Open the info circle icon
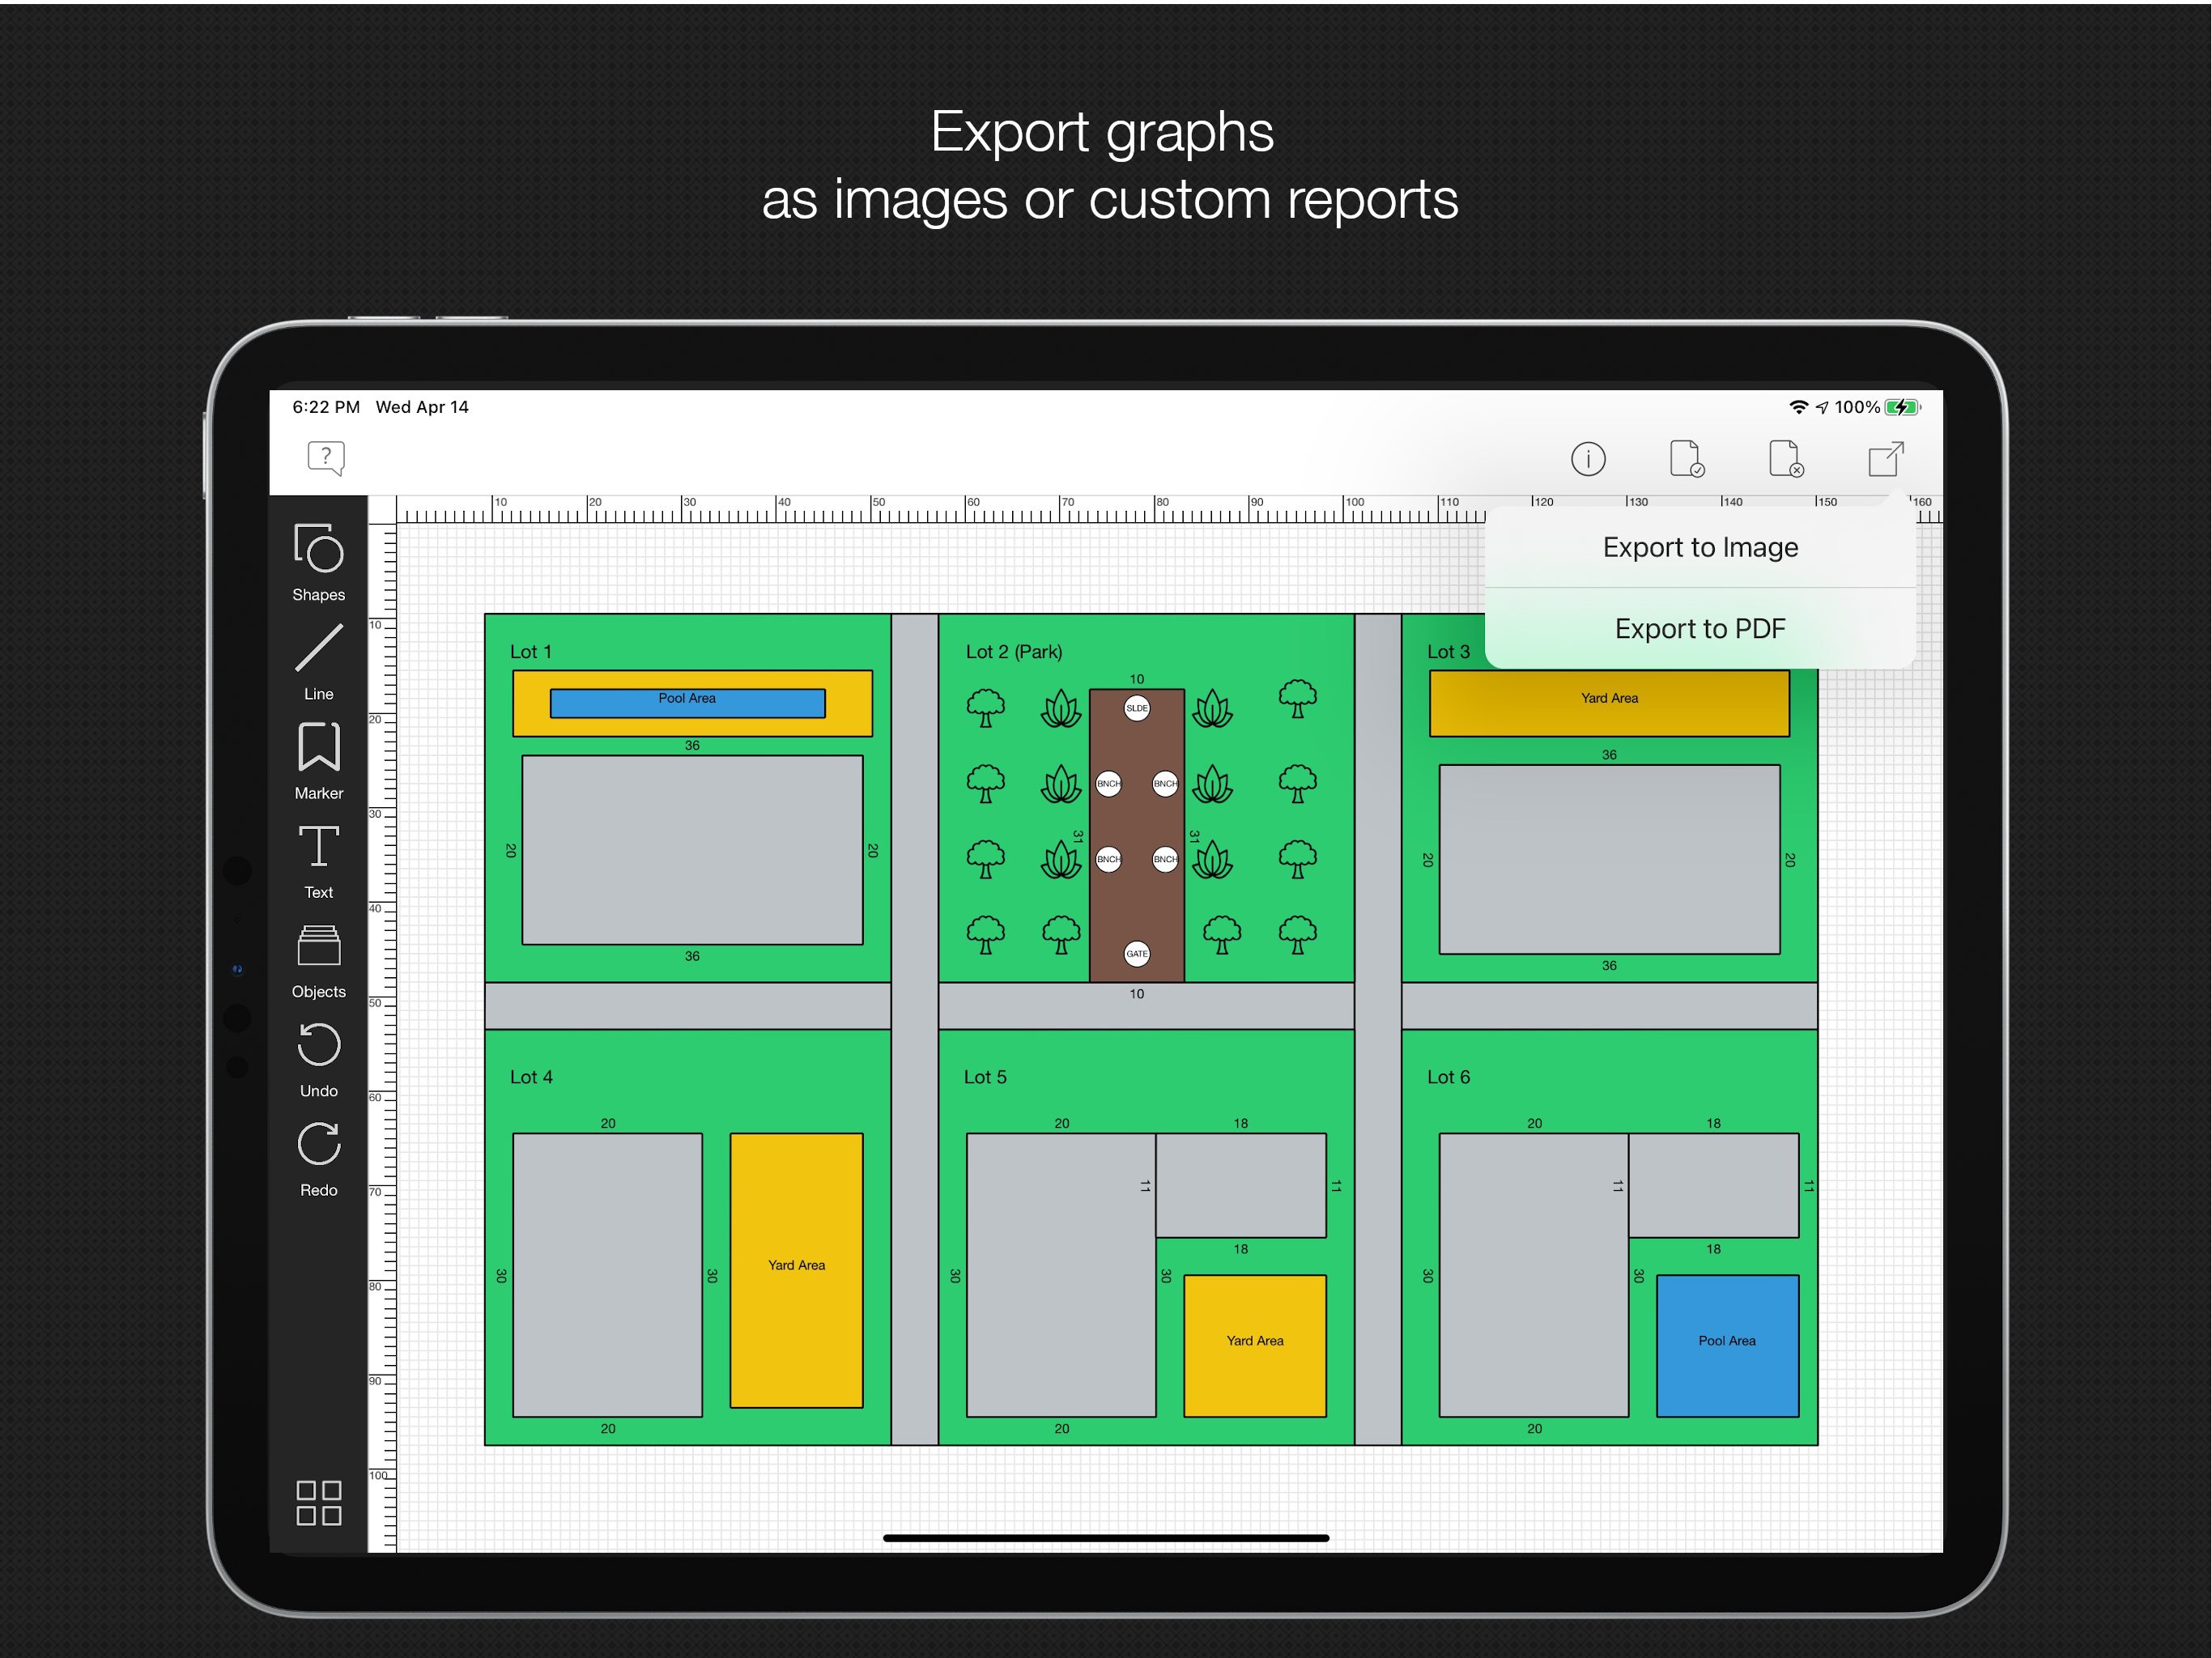This screenshot has width=2212, height=1658. click(x=1587, y=459)
